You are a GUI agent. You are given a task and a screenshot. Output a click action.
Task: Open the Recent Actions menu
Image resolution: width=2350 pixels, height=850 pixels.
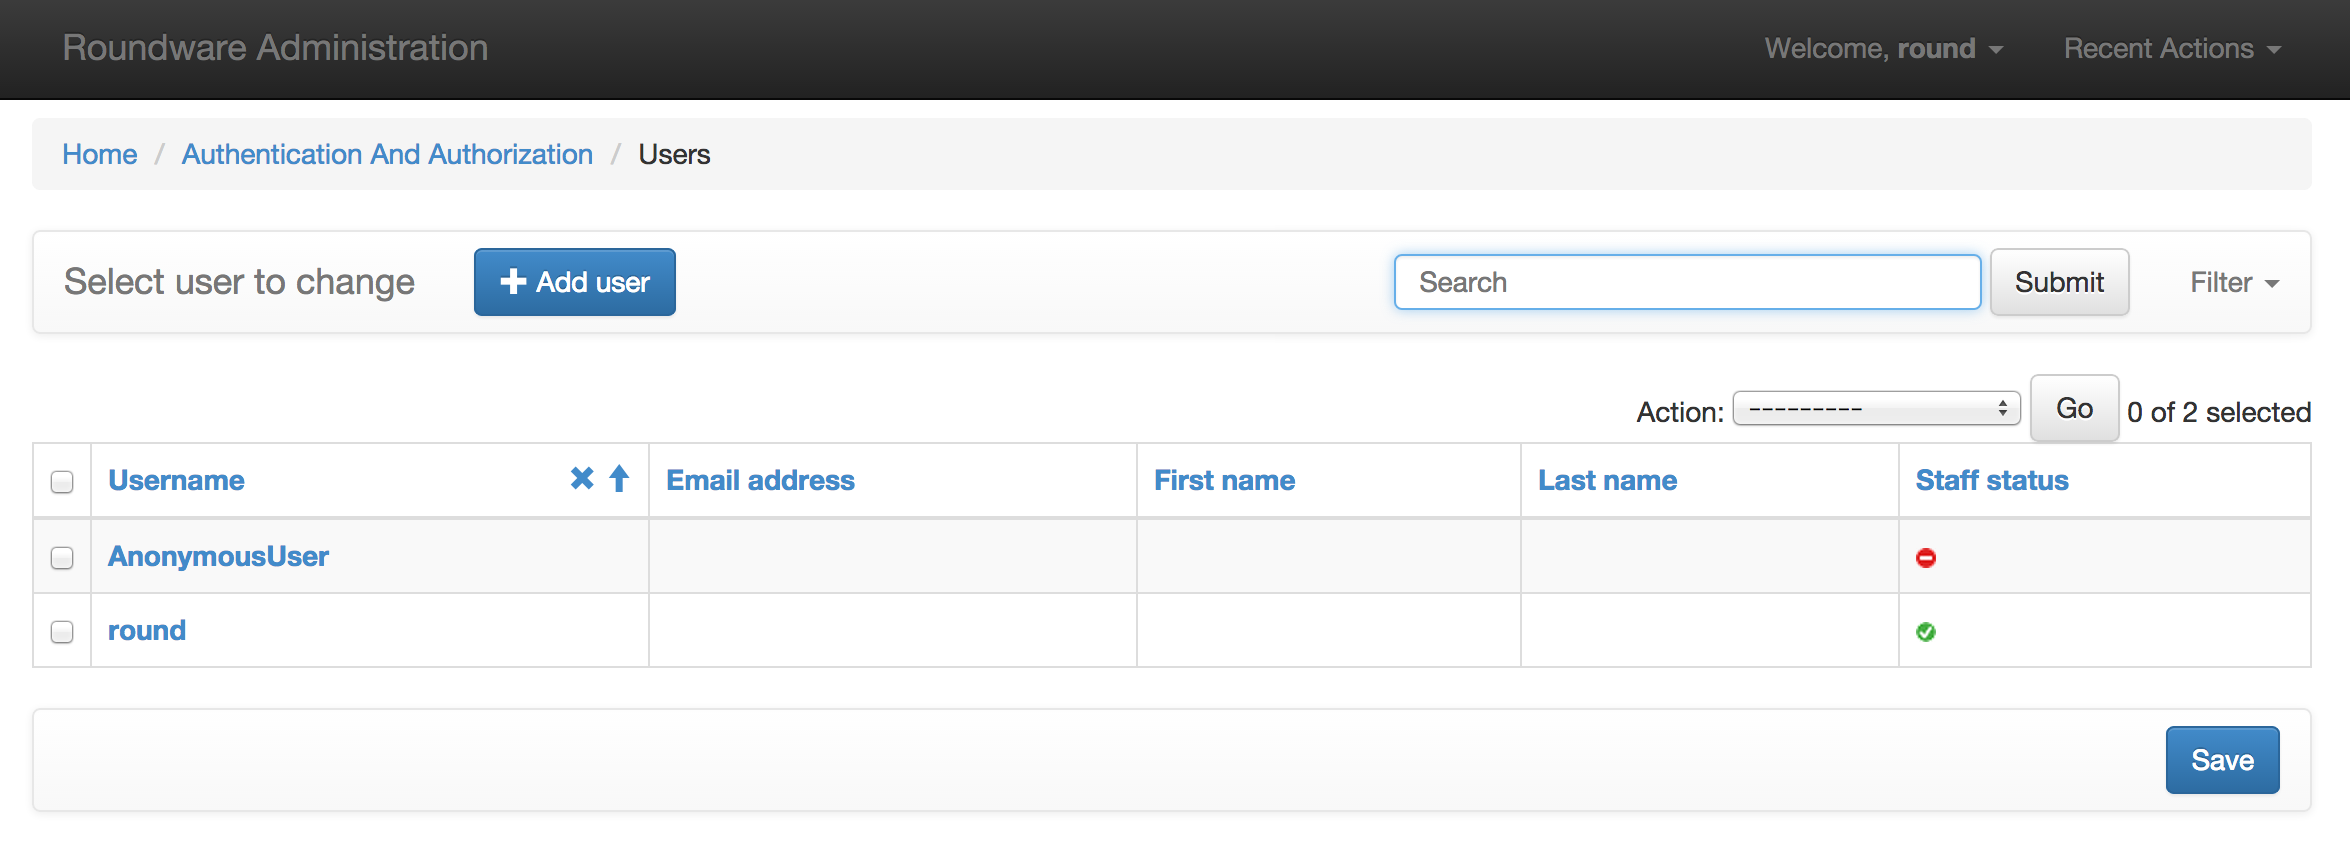(2173, 49)
